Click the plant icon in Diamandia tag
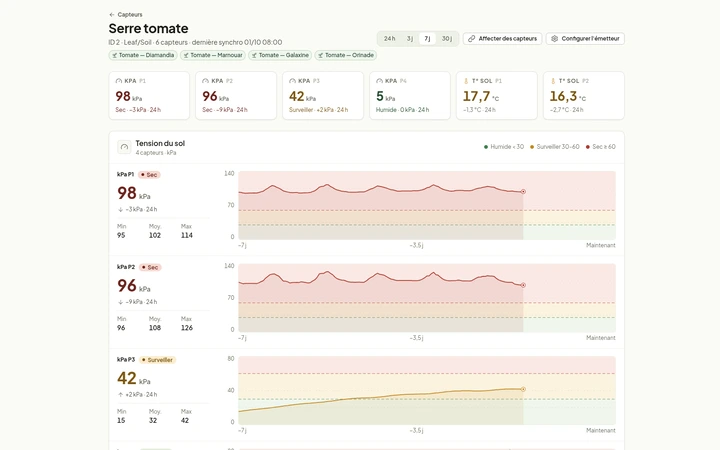Image resolution: width=720 pixels, height=450 pixels. click(114, 55)
